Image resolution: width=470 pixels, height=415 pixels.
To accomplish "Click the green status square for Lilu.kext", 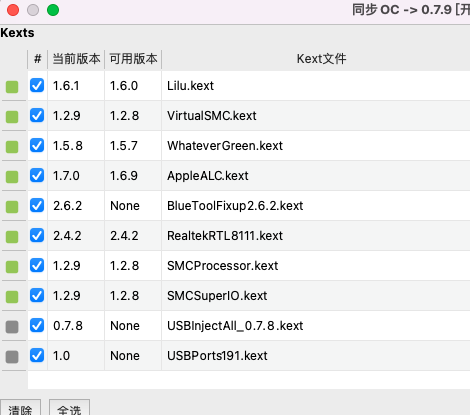I will (x=12, y=87).
